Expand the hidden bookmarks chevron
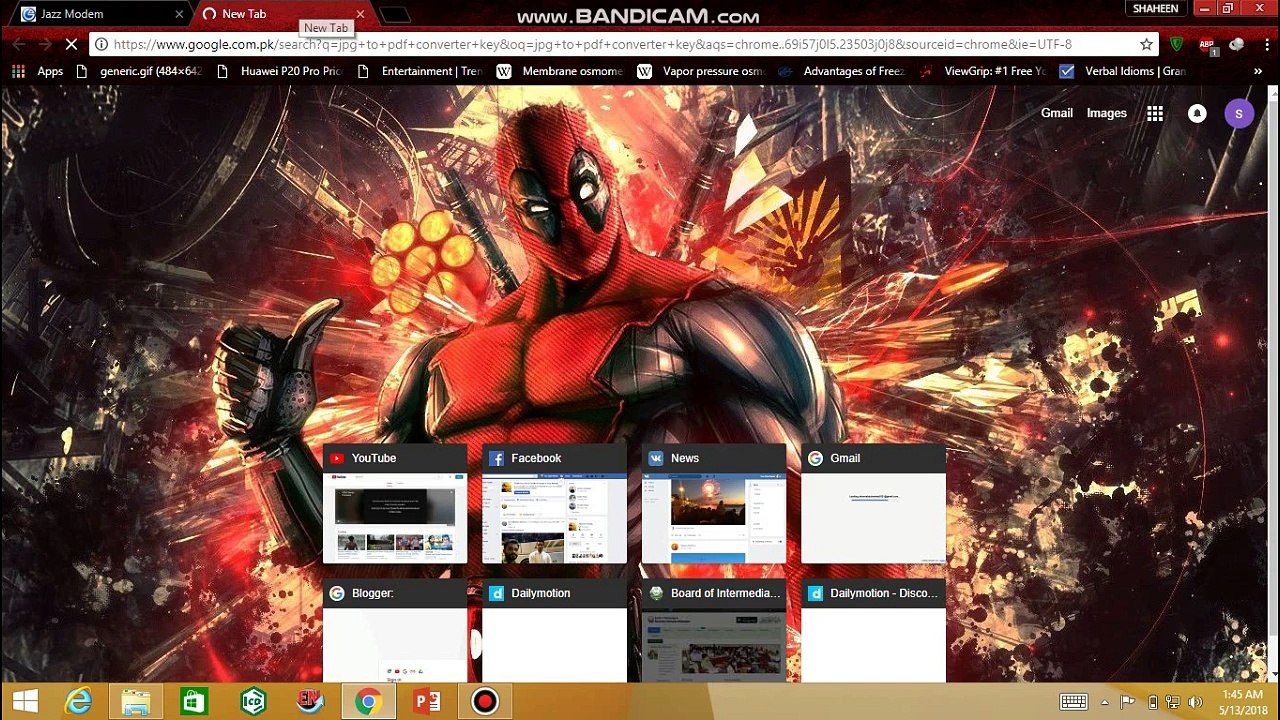 (1257, 71)
